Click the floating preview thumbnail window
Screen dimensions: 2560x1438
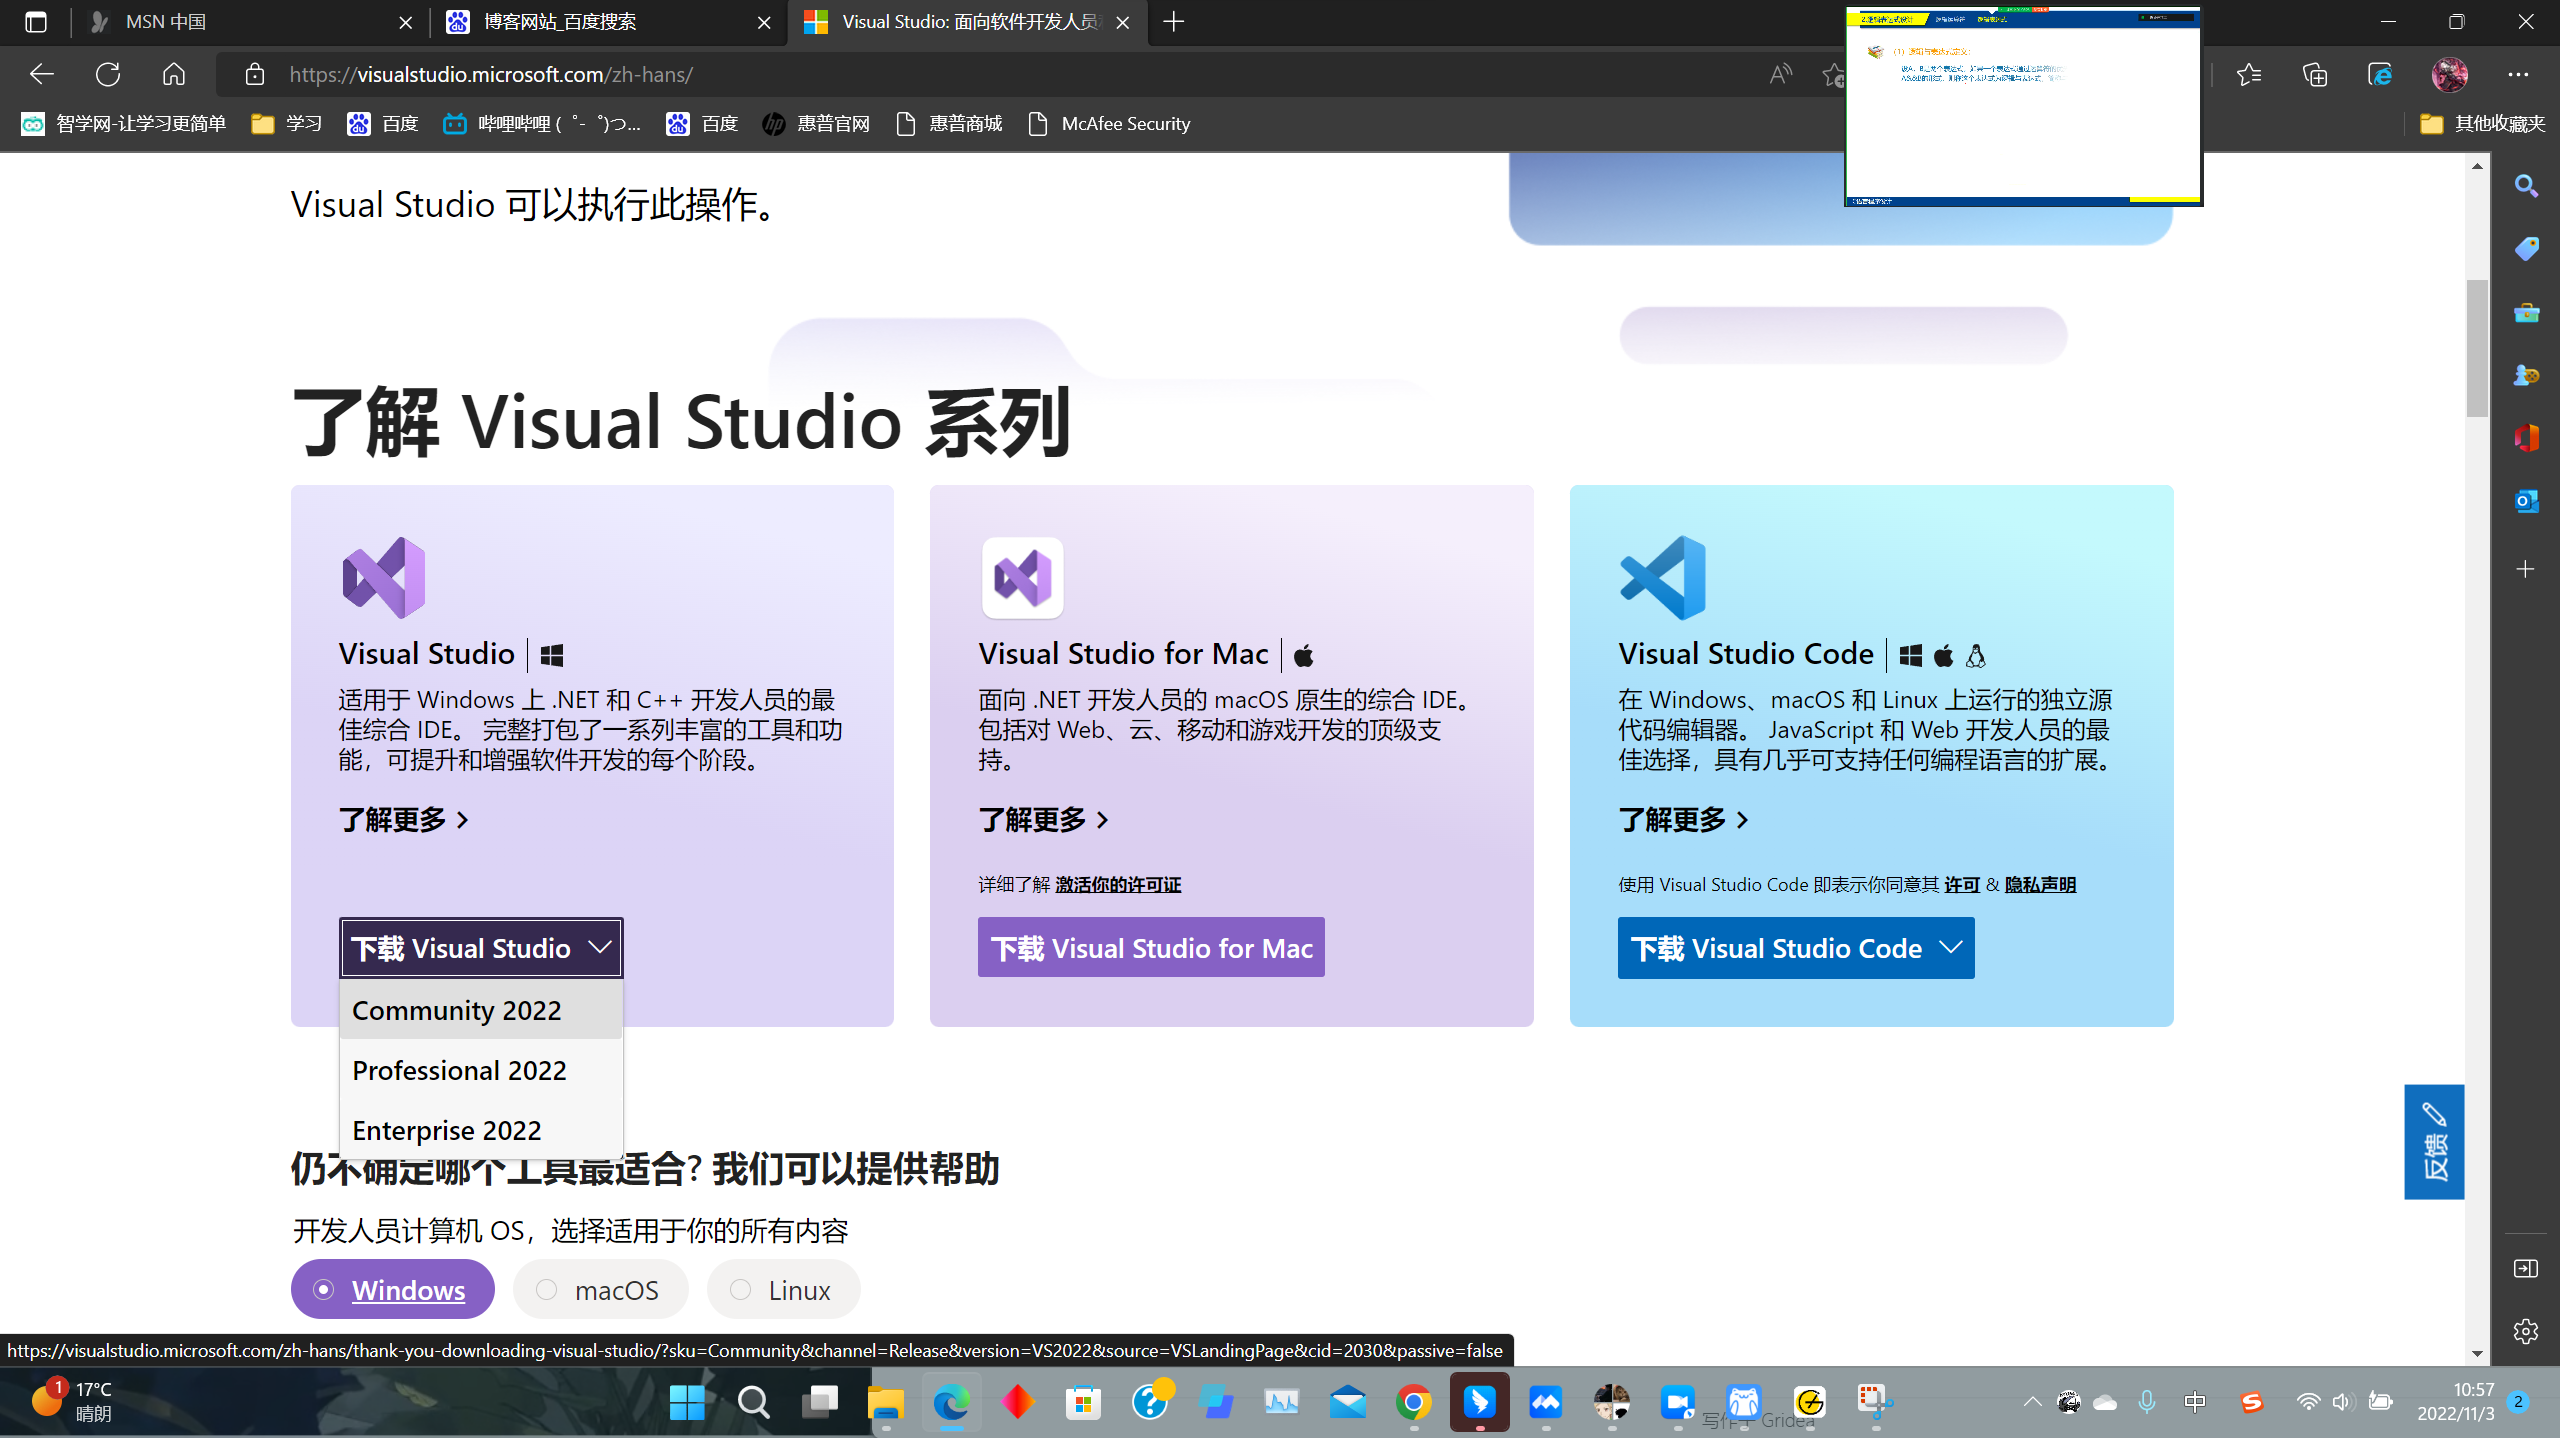click(x=2023, y=105)
